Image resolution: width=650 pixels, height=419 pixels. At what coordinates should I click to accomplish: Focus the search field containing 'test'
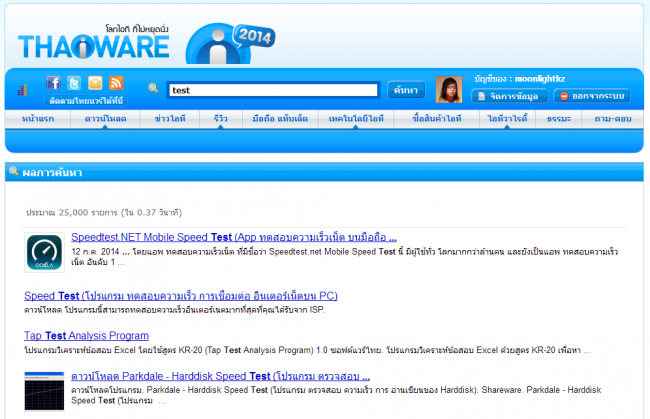coord(273,90)
